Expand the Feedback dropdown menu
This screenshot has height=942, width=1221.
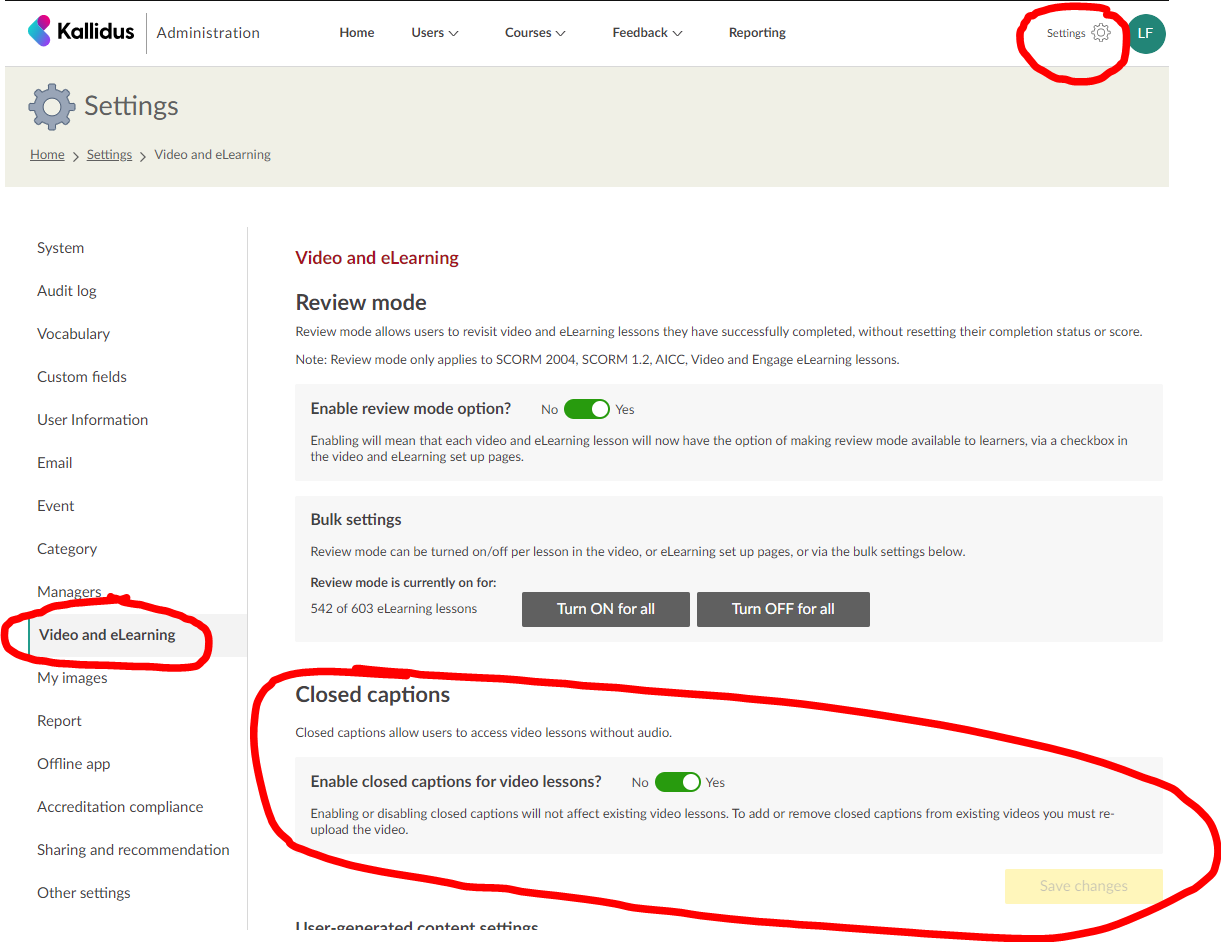(647, 33)
